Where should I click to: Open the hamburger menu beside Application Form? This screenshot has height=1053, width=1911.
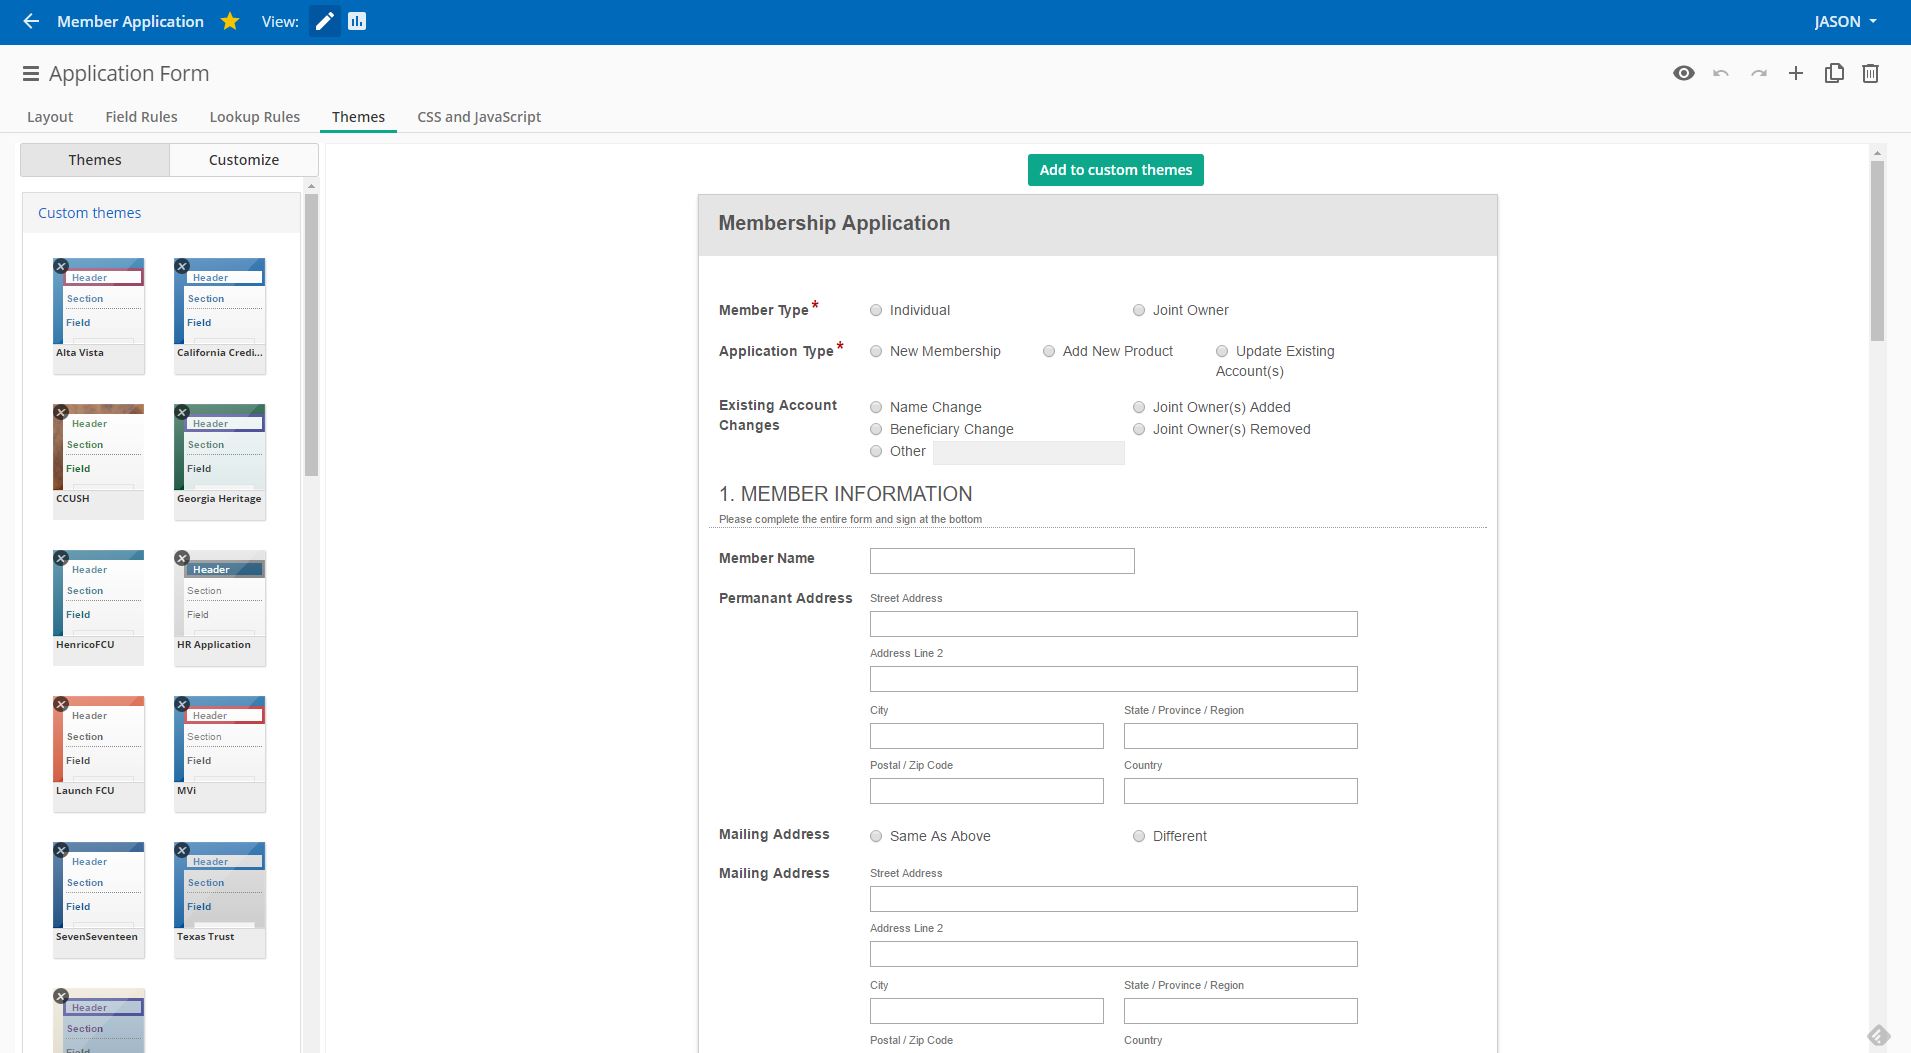31,74
